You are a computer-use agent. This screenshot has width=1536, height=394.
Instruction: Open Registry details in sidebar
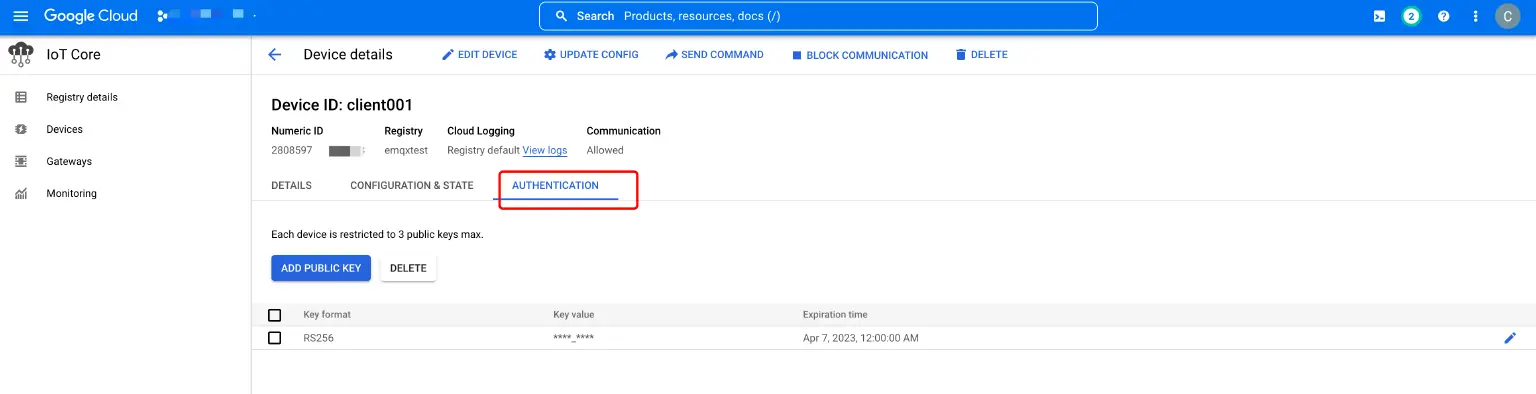click(x=82, y=97)
